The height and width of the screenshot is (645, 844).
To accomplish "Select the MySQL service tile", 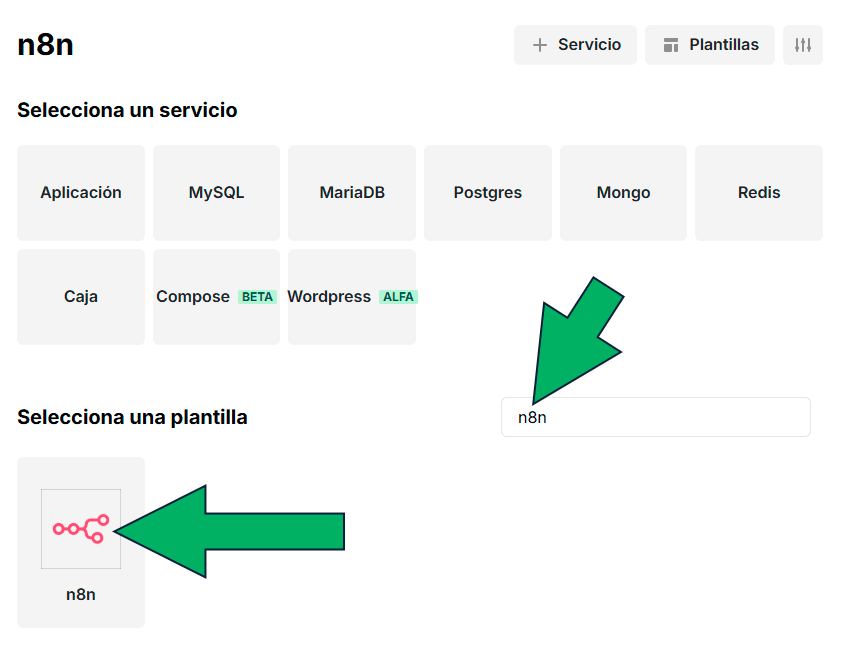I will (x=216, y=193).
